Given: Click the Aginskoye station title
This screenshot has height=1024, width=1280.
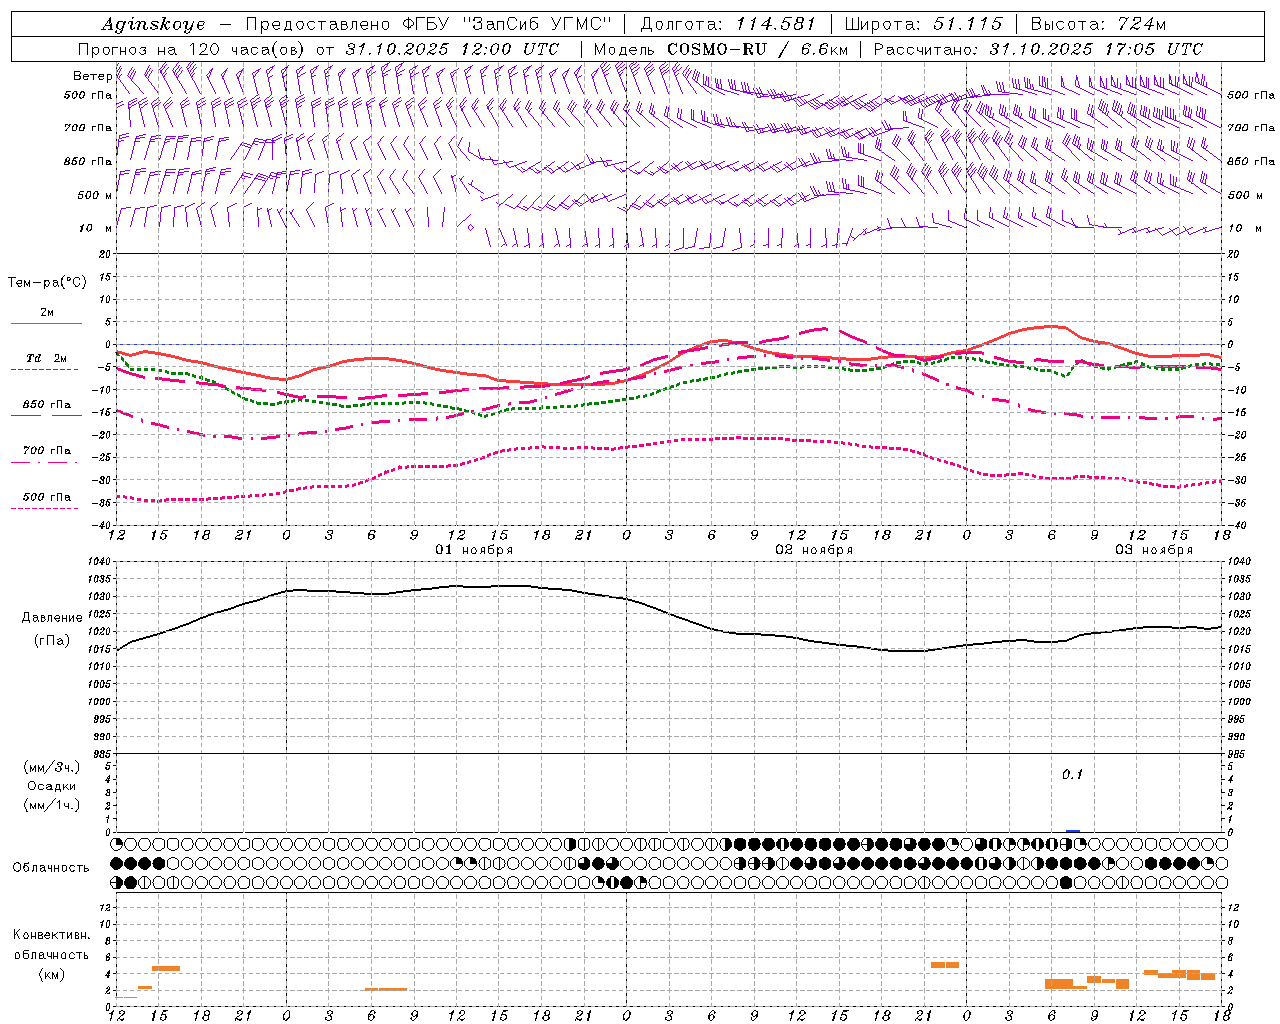Looking at the screenshot, I should [154, 24].
